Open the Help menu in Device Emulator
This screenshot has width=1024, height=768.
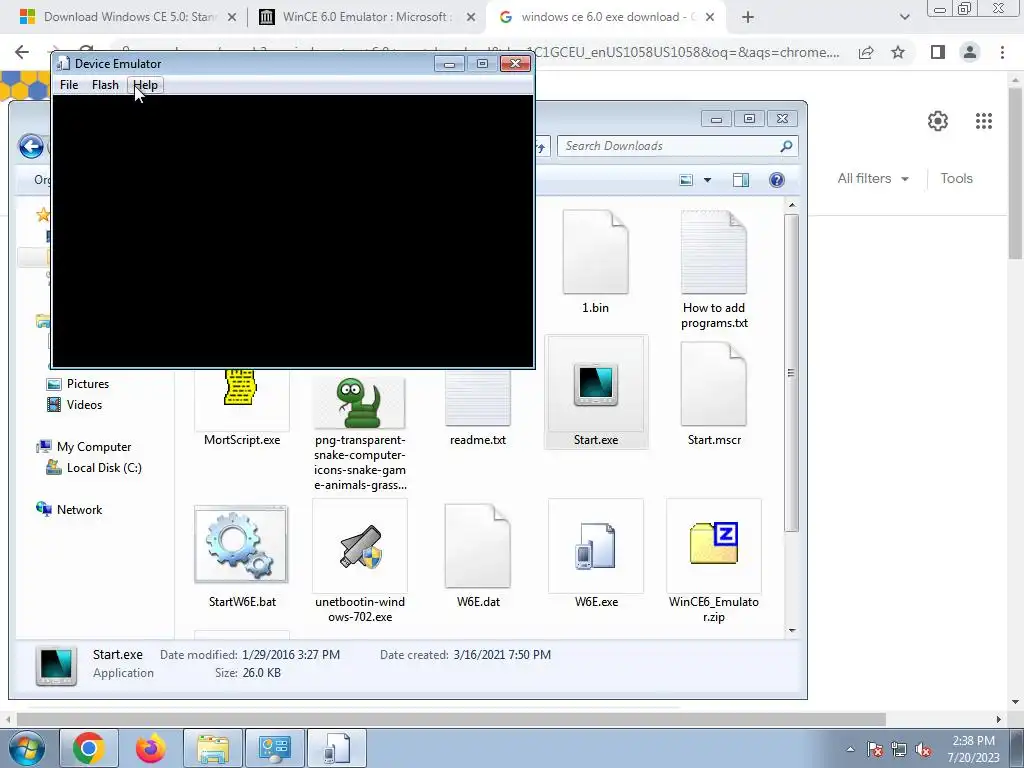tap(146, 85)
